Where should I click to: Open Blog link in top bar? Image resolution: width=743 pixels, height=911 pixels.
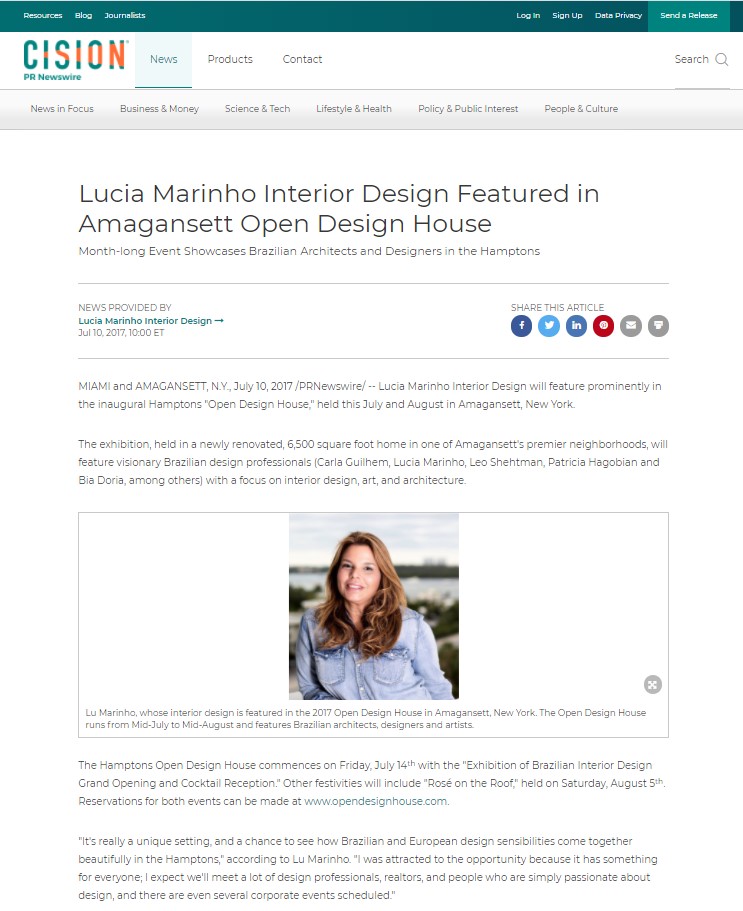84,16
